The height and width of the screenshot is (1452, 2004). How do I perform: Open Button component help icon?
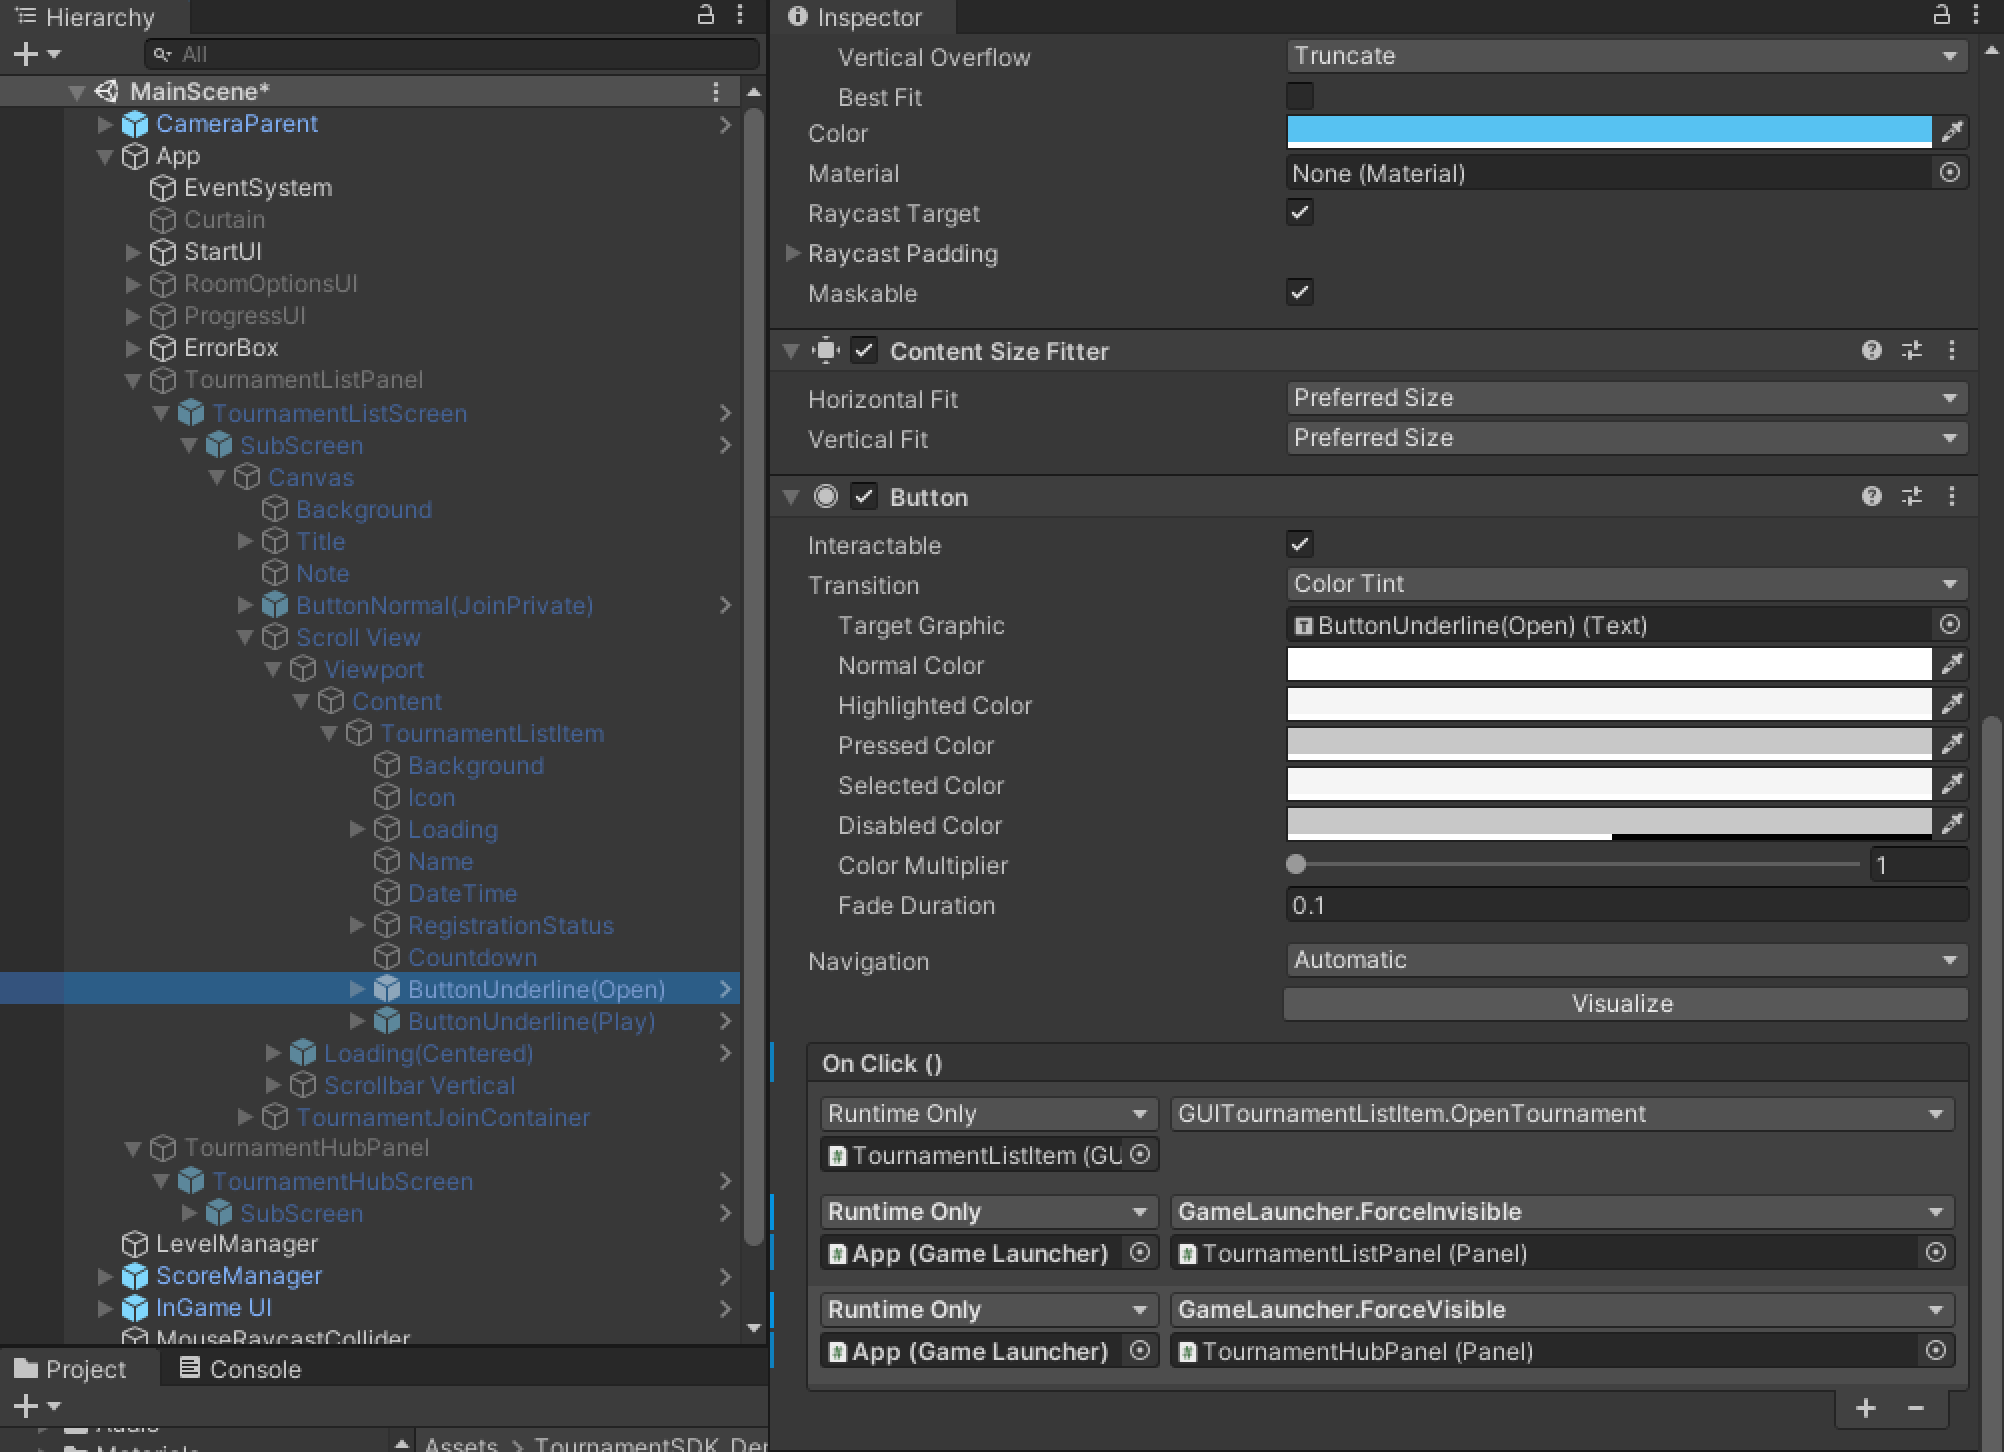[1871, 497]
